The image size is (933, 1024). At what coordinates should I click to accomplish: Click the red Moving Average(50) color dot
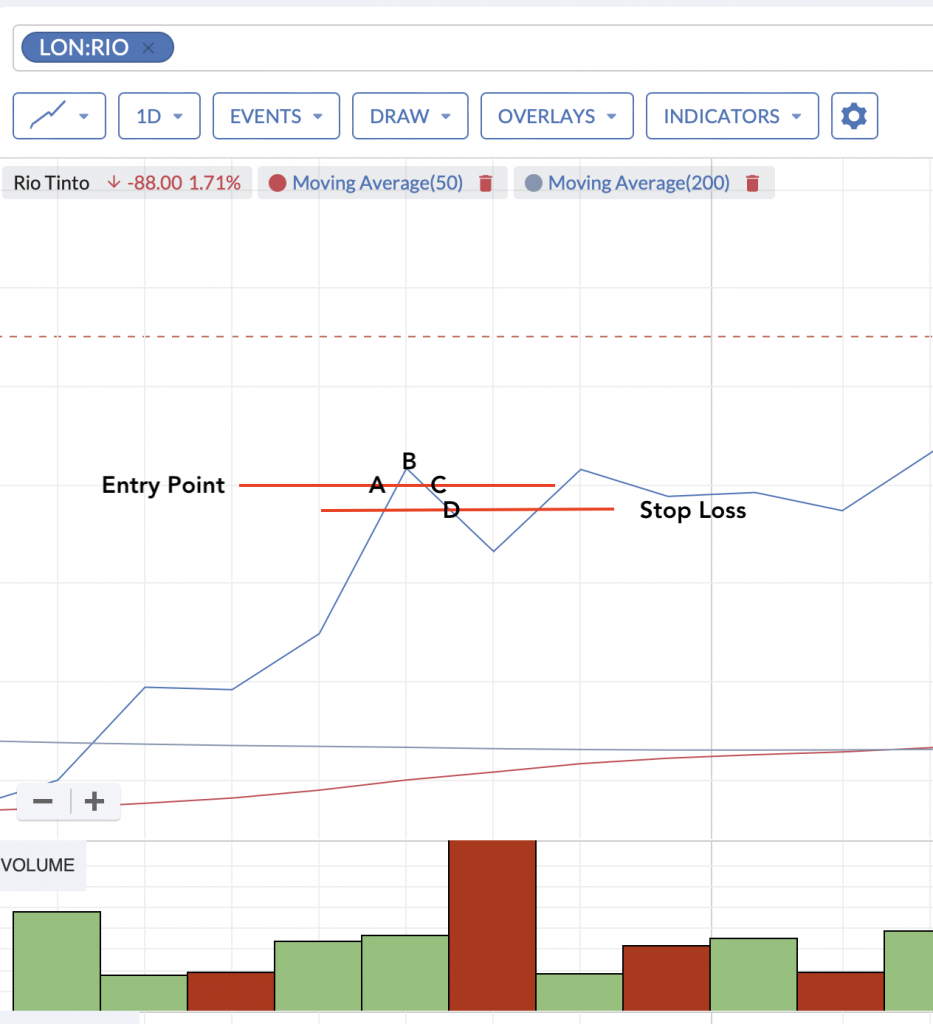pos(278,183)
